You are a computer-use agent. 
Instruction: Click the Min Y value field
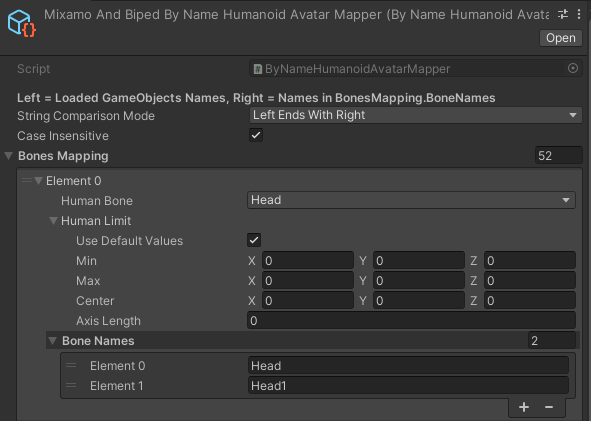click(x=419, y=260)
